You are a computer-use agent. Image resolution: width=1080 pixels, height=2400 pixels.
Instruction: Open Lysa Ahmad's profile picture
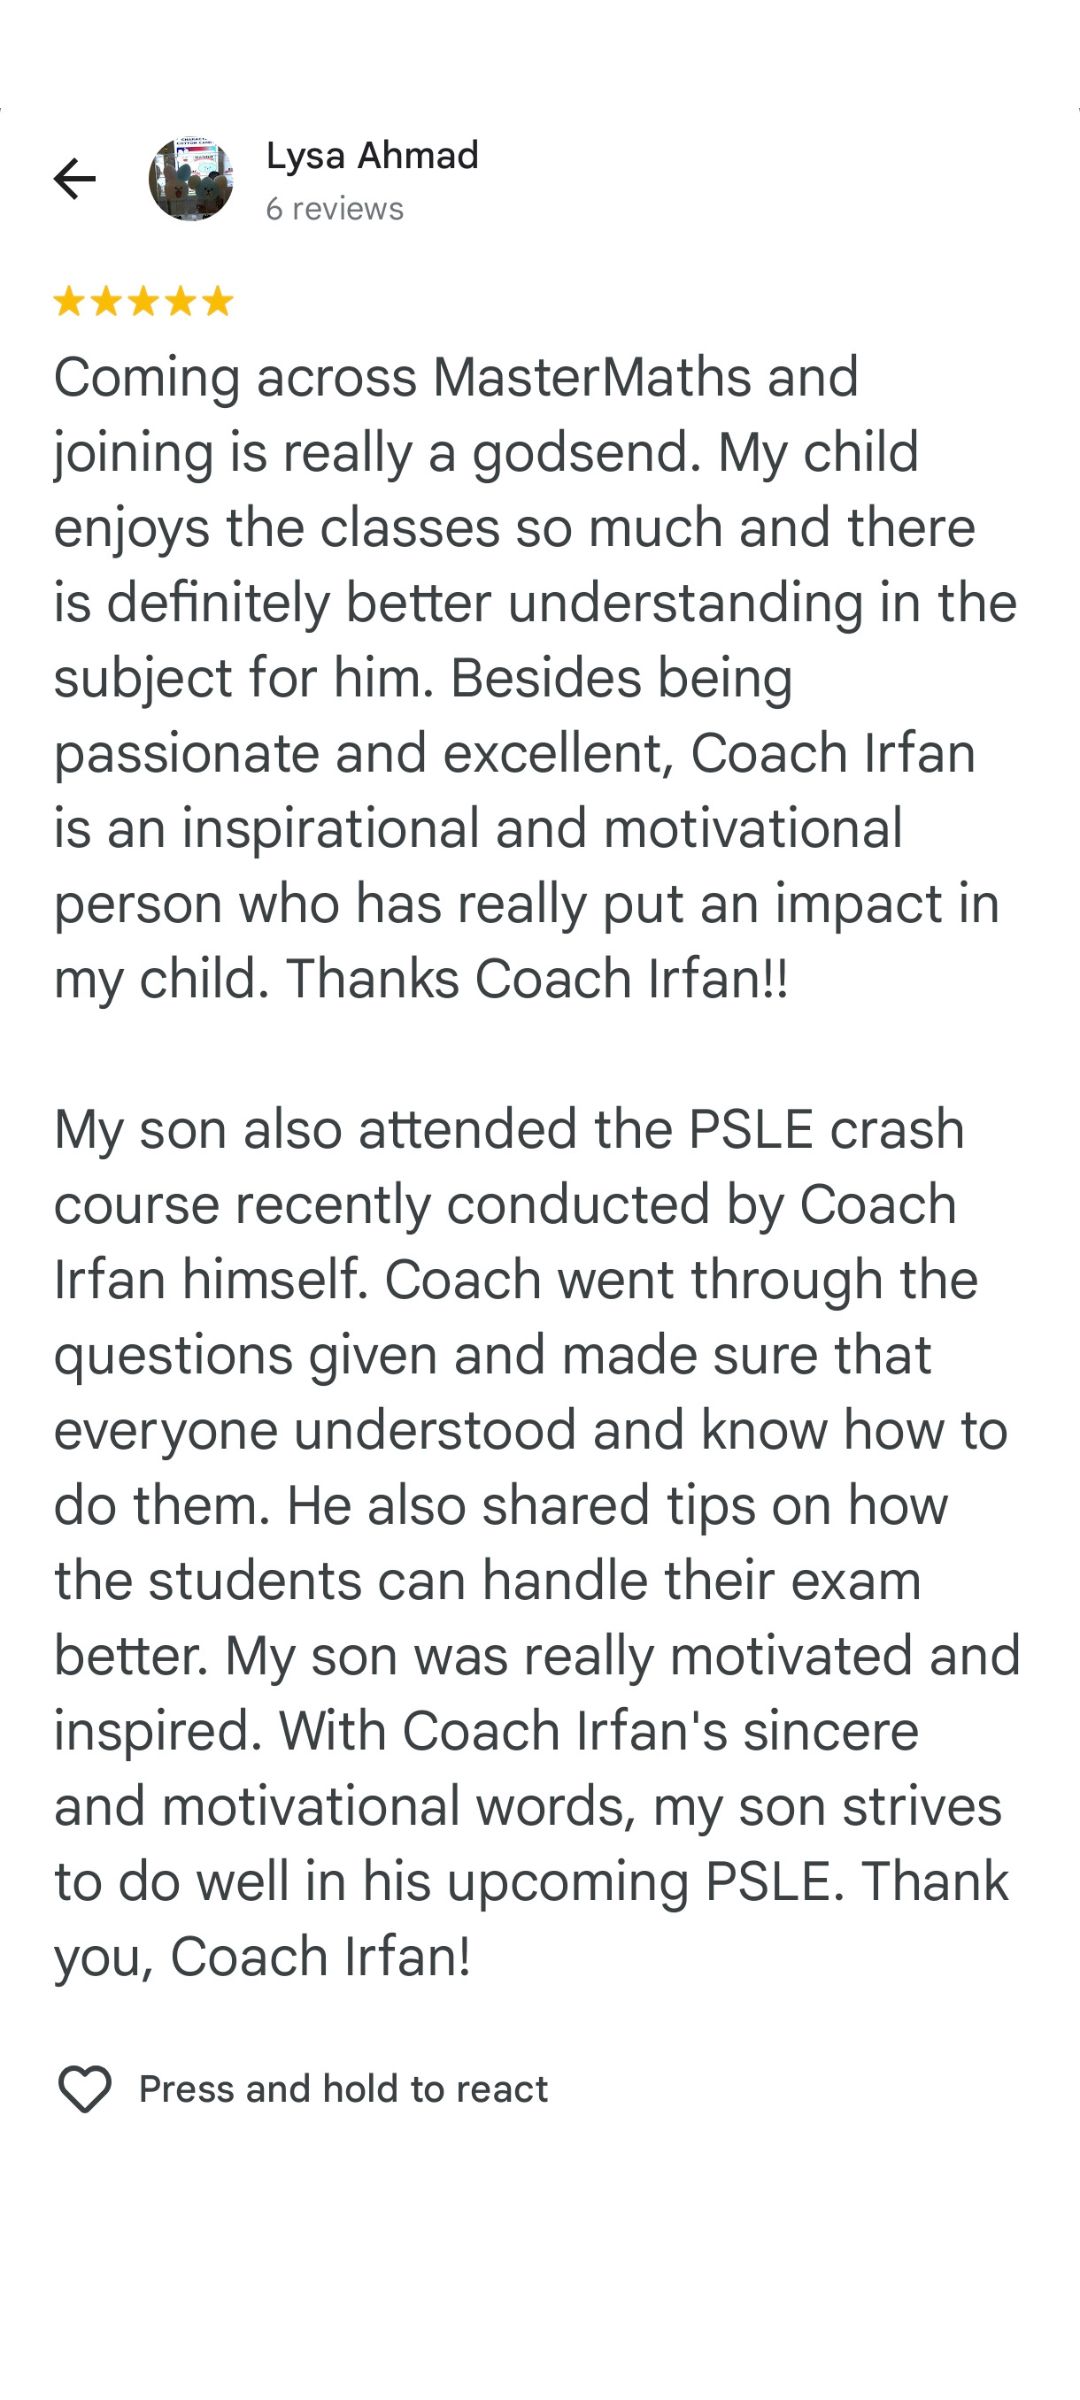[191, 179]
